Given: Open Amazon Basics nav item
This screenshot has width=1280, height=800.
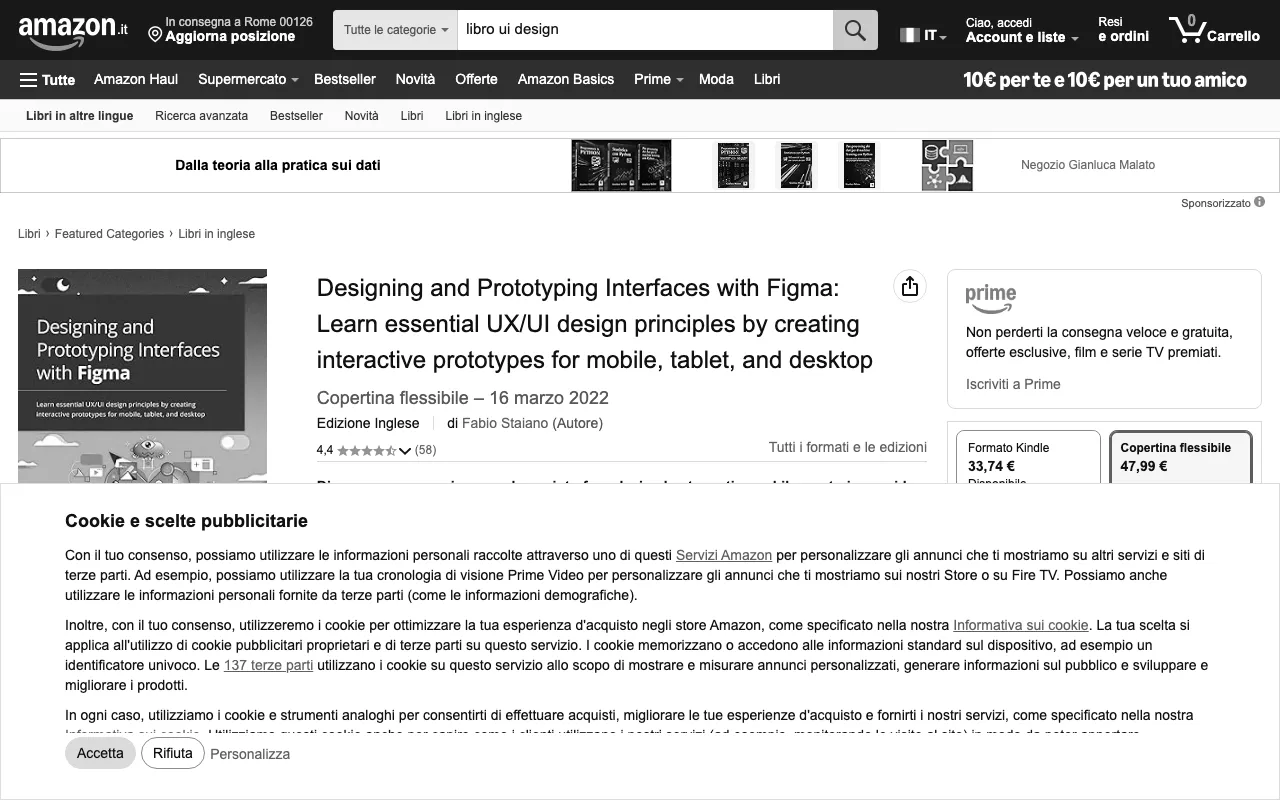Looking at the screenshot, I should pos(566,79).
